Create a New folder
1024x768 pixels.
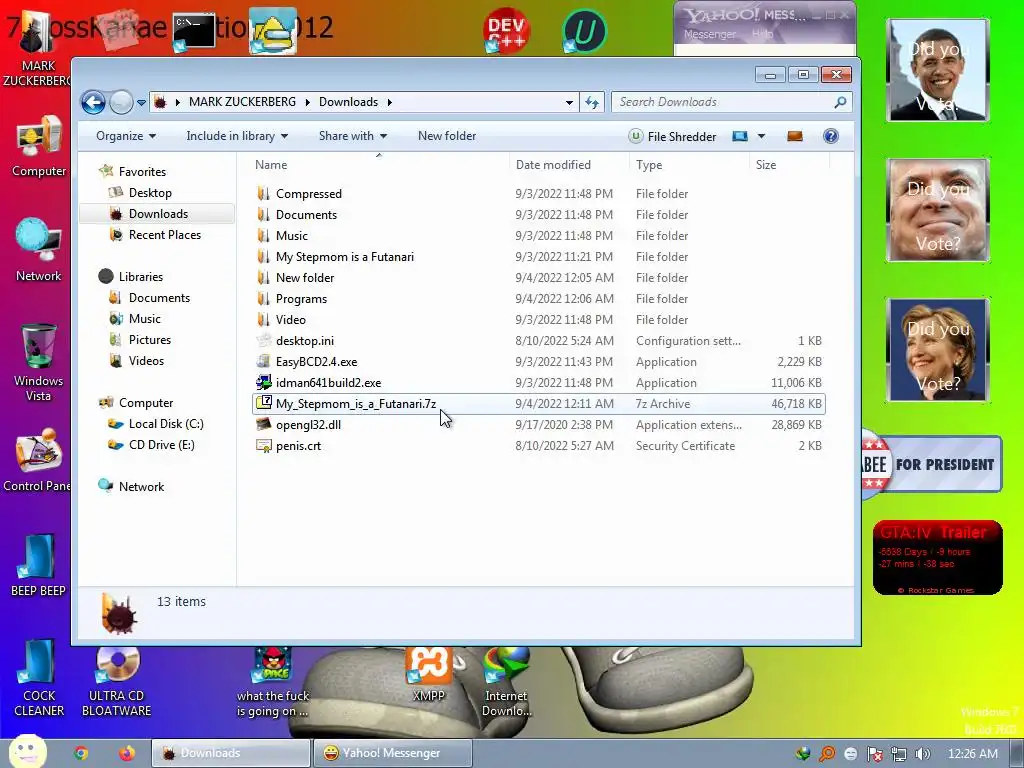pos(447,136)
